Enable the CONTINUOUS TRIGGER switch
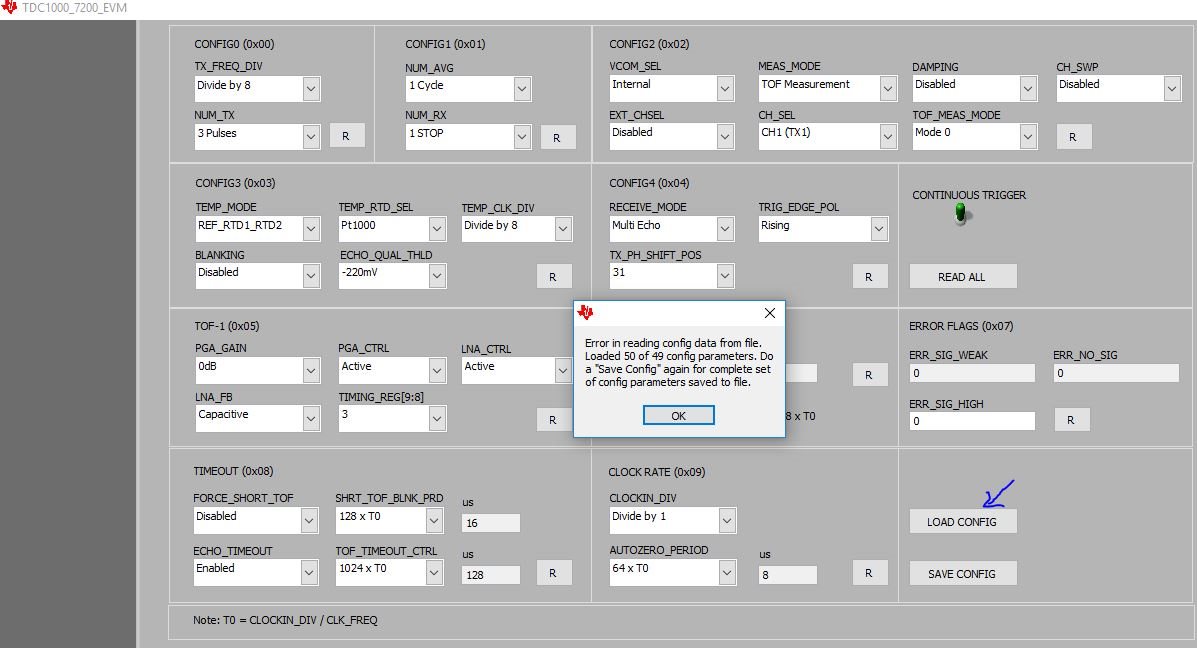The height and width of the screenshot is (648, 1197). coord(961,214)
